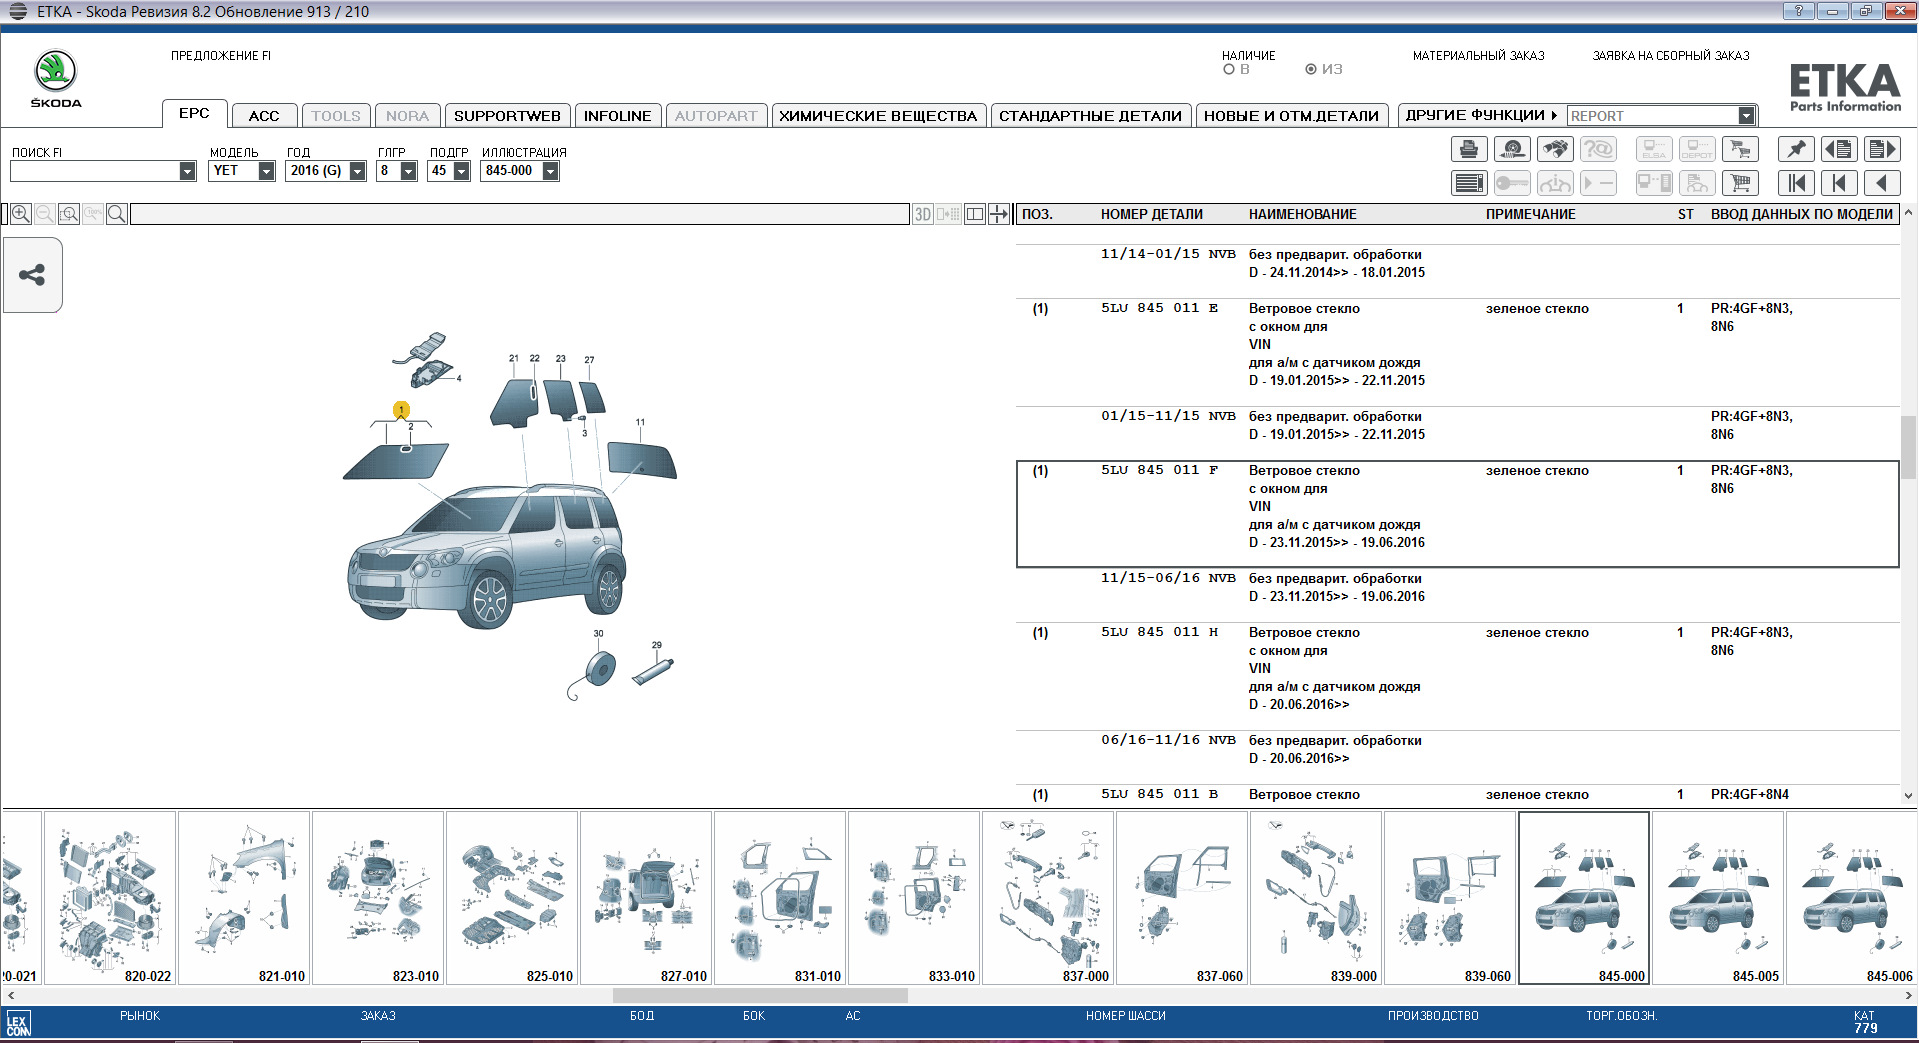Image resolution: width=1919 pixels, height=1043 pixels.
Task: Go to next page with document-right icon
Action: click(1882, 150)
